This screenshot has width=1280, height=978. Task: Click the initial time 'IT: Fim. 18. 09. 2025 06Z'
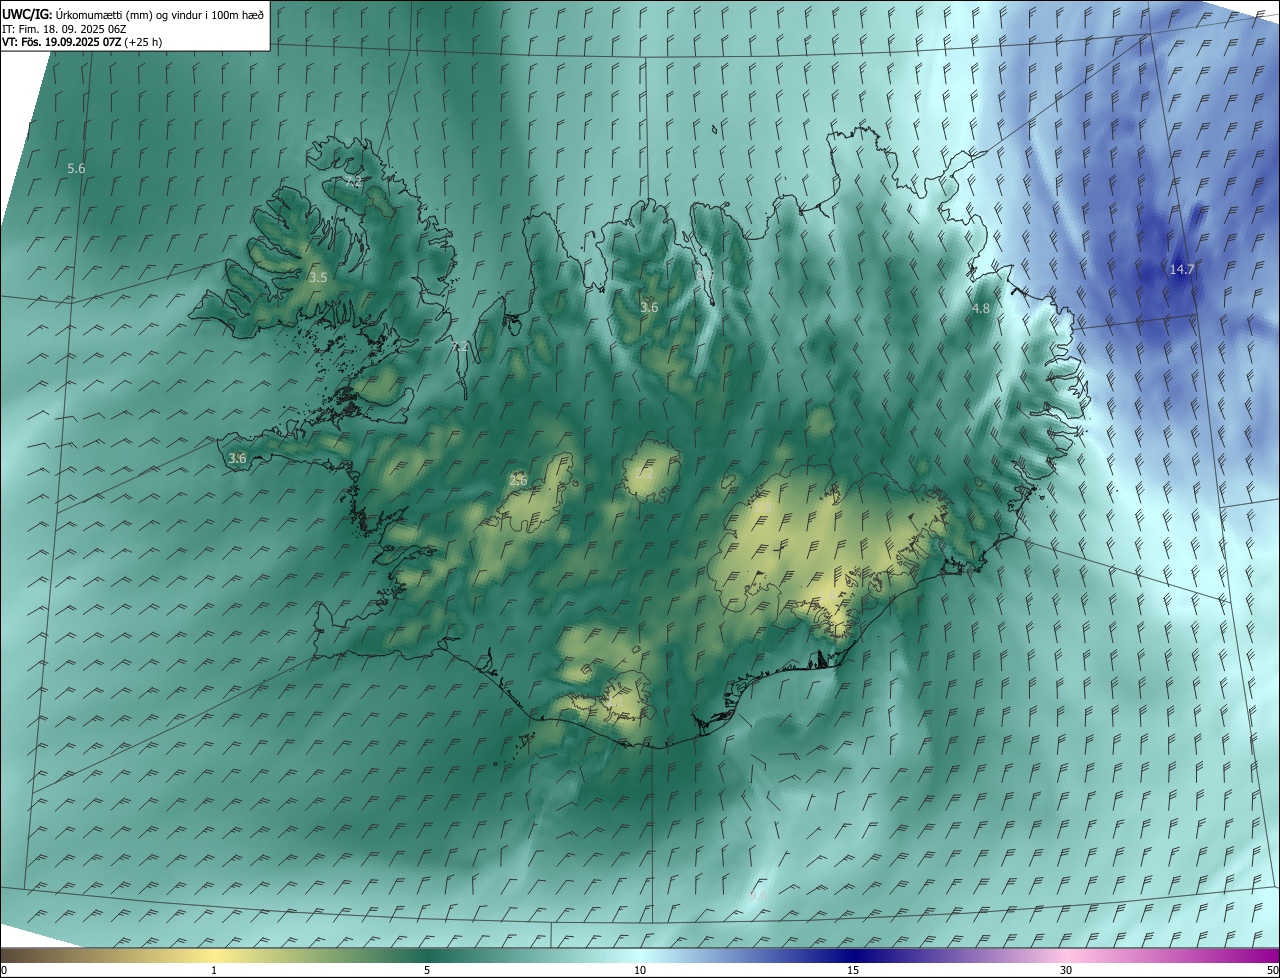click(x=63, y=29)
